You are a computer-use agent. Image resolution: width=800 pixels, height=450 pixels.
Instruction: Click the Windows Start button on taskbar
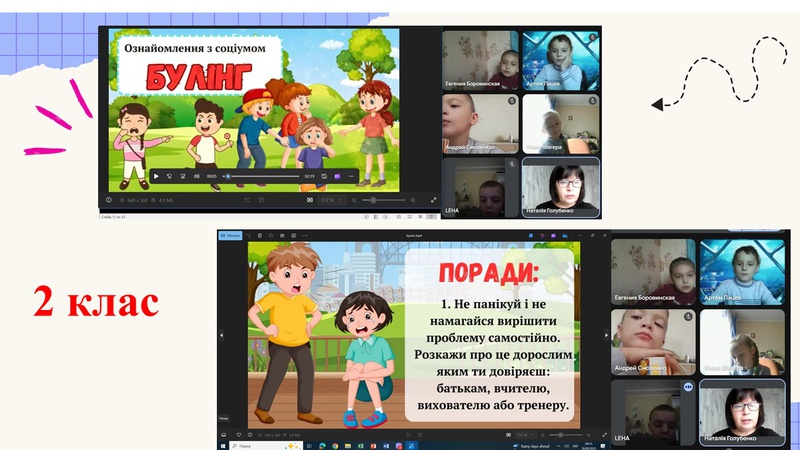[223, 445]
